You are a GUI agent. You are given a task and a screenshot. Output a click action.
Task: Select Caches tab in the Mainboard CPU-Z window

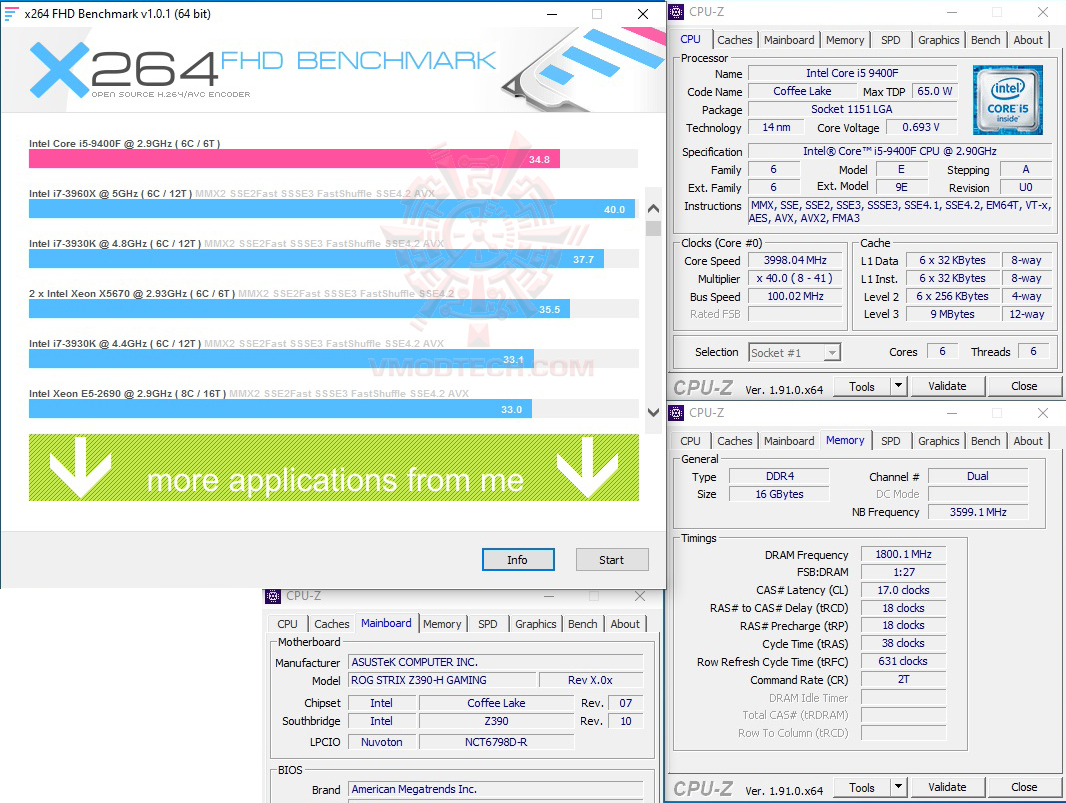[331, 624]
